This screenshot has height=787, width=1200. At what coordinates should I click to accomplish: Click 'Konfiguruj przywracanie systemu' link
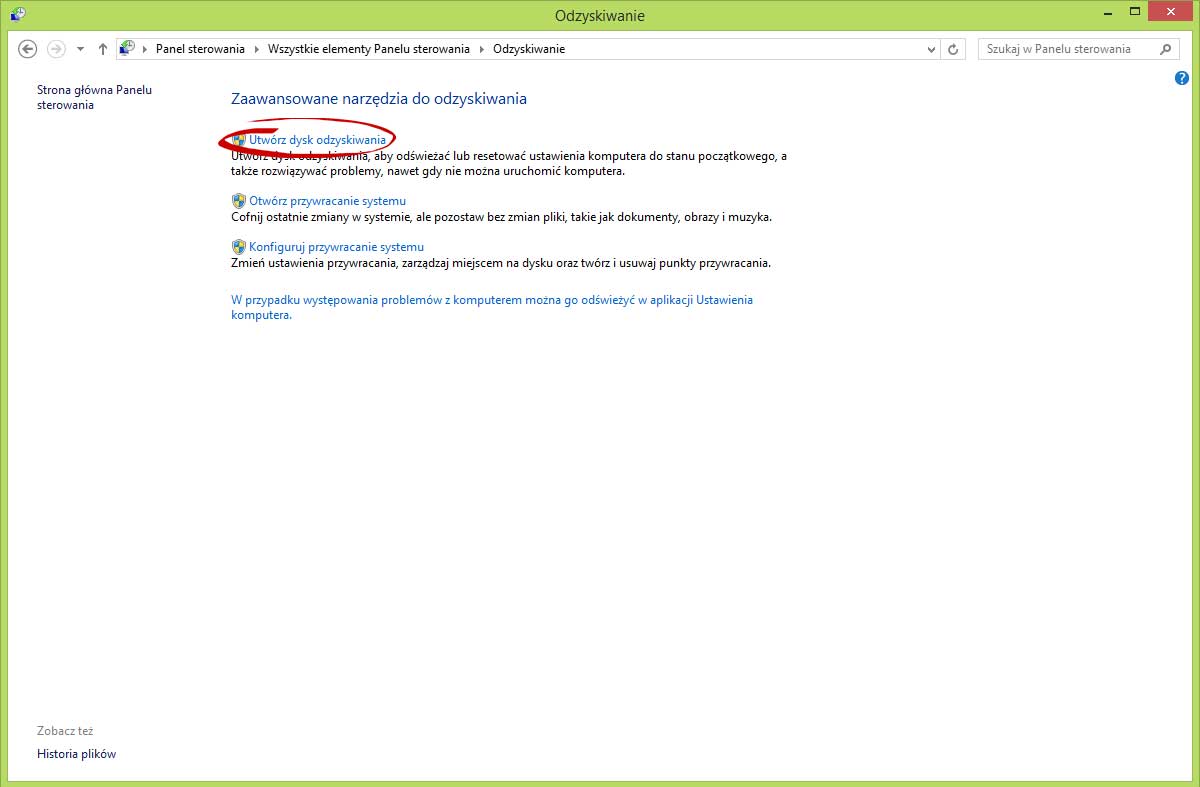[x=336, y=247]
